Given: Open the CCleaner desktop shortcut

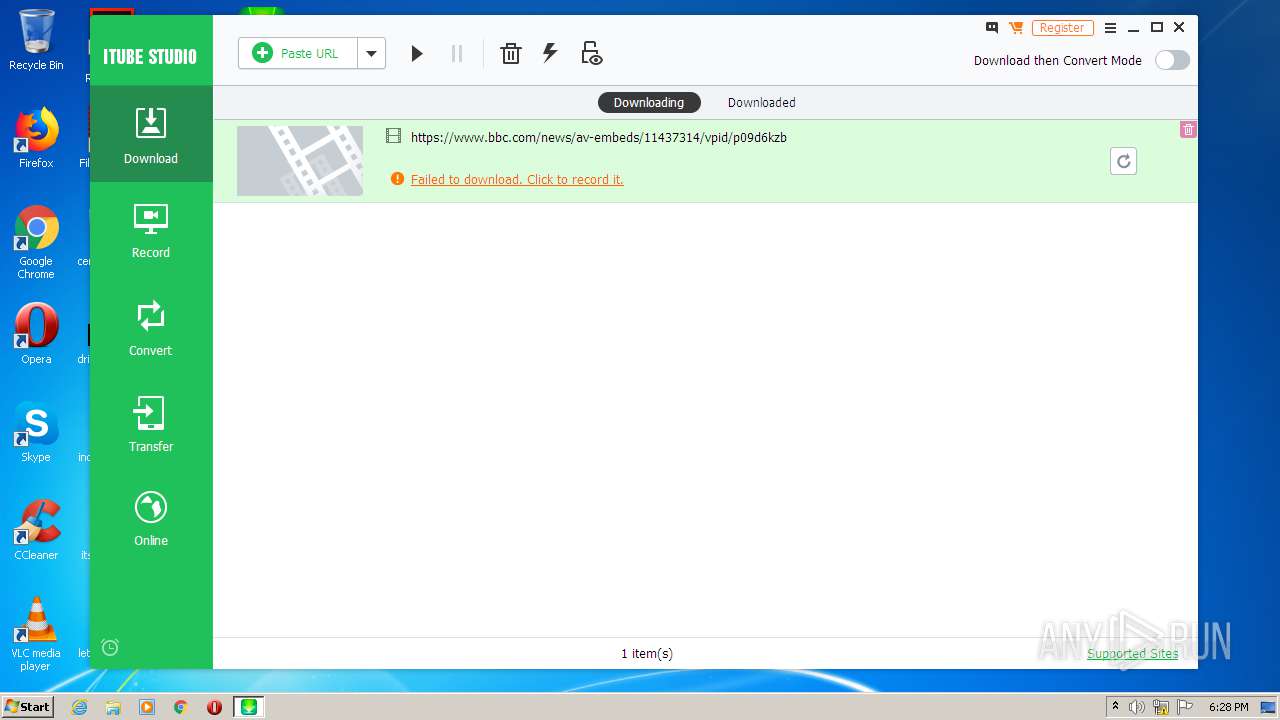Looking at the screenshot, I should pyautogui.click(x=36, y=529).
